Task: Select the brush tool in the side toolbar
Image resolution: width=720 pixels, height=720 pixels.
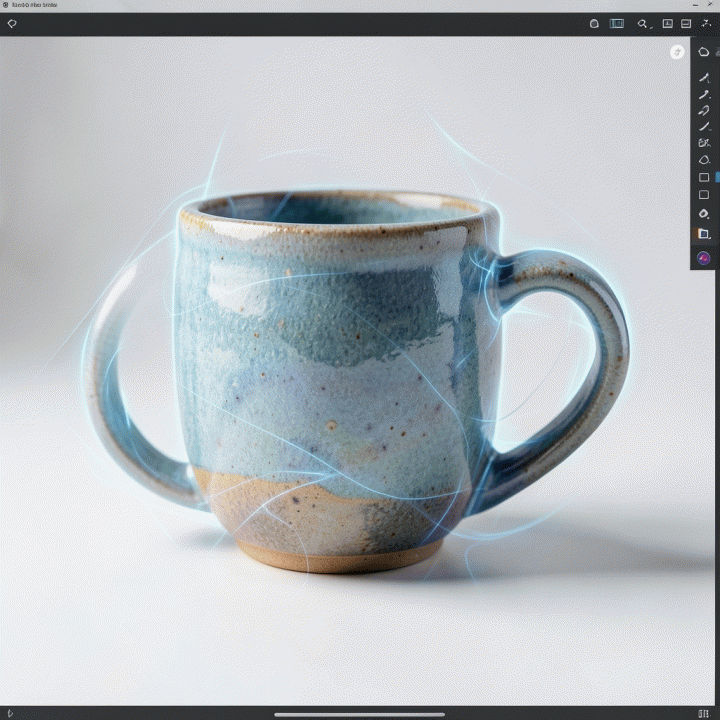Action: click(704, 94)
